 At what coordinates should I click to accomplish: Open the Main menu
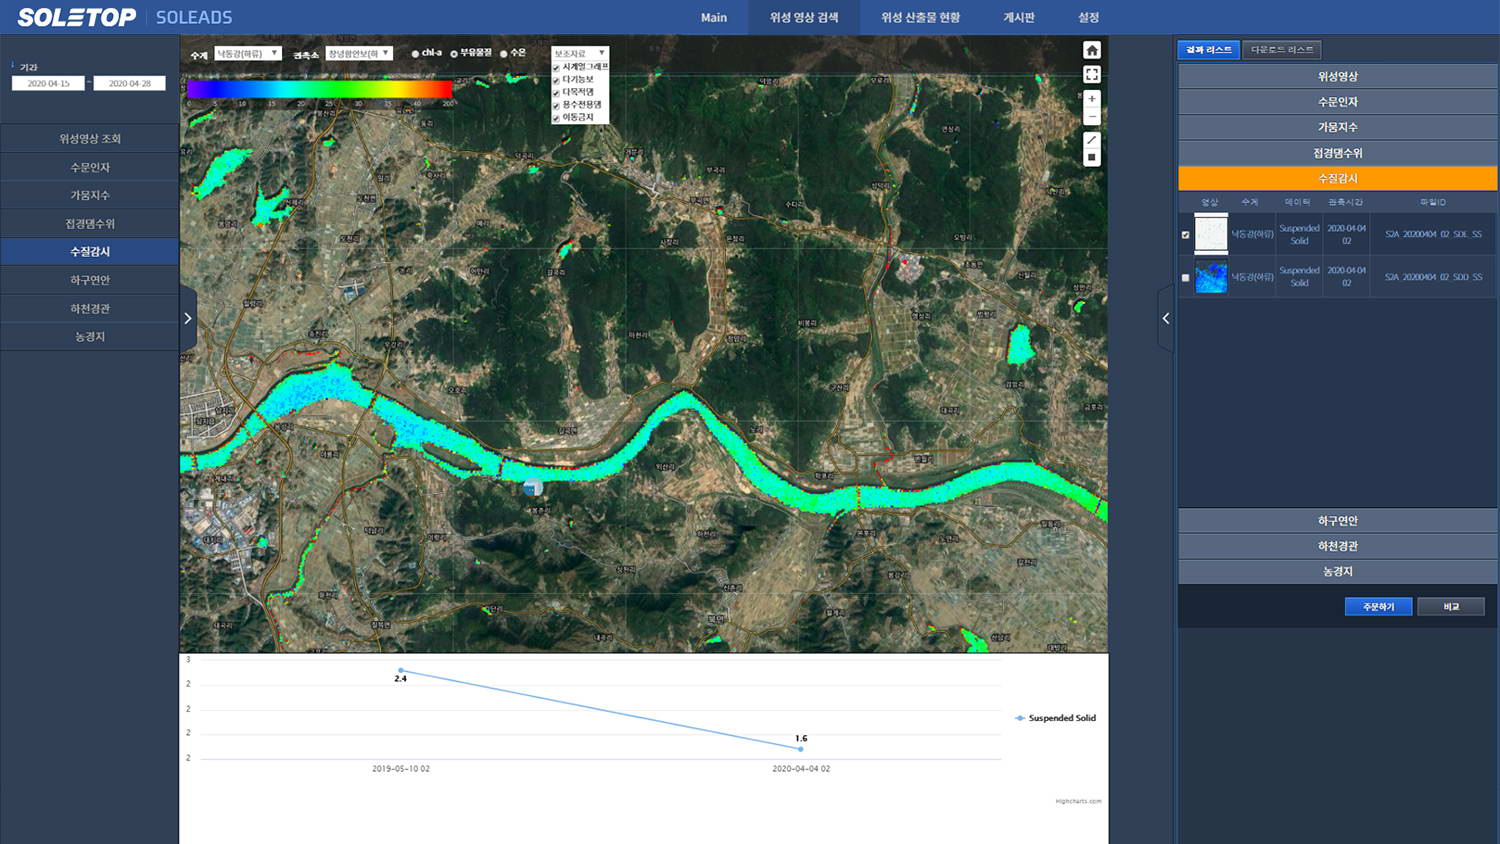(x=714, y=17)
